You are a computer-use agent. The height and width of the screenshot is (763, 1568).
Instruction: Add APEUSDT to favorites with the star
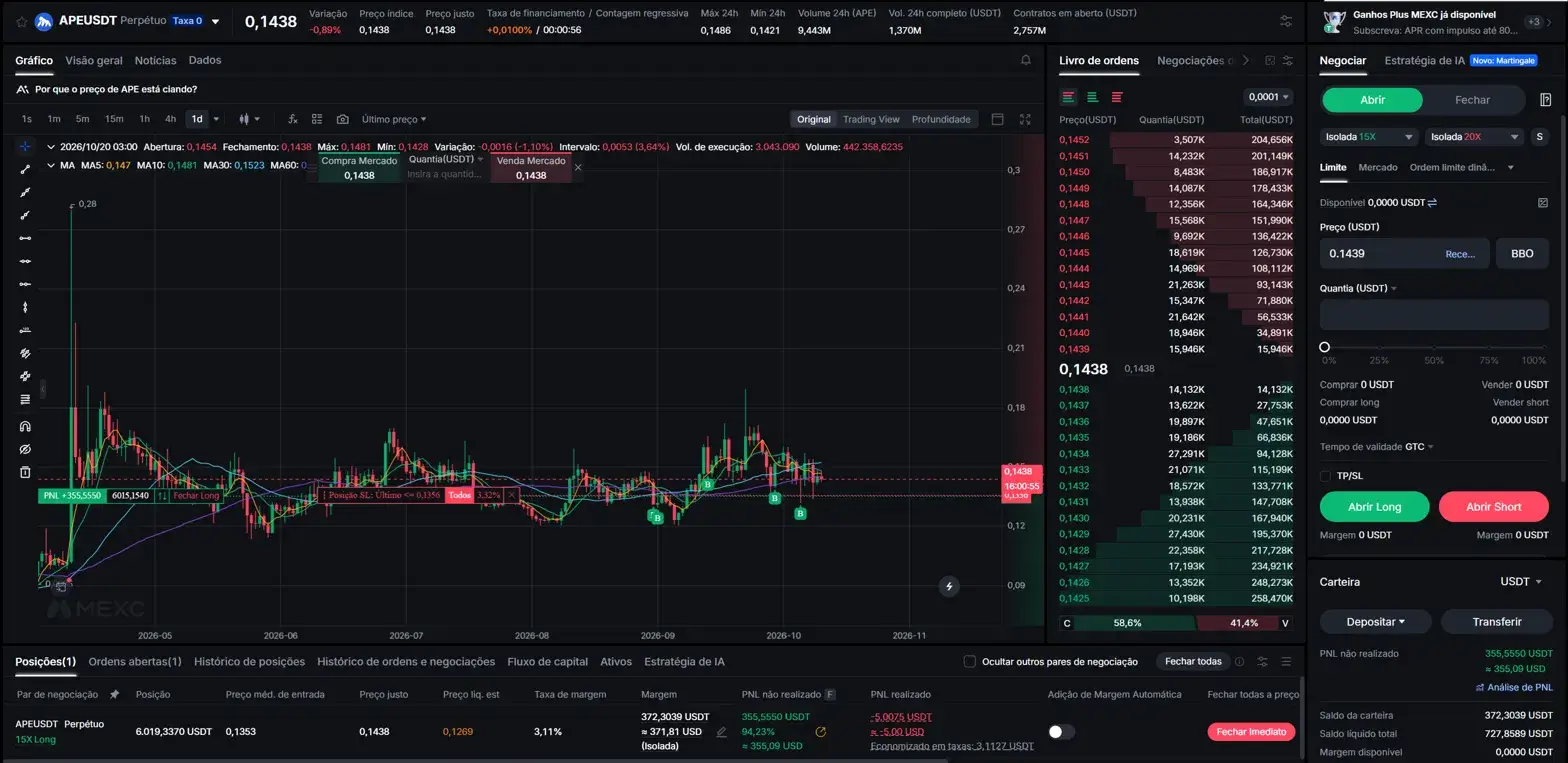coord(21,21)
